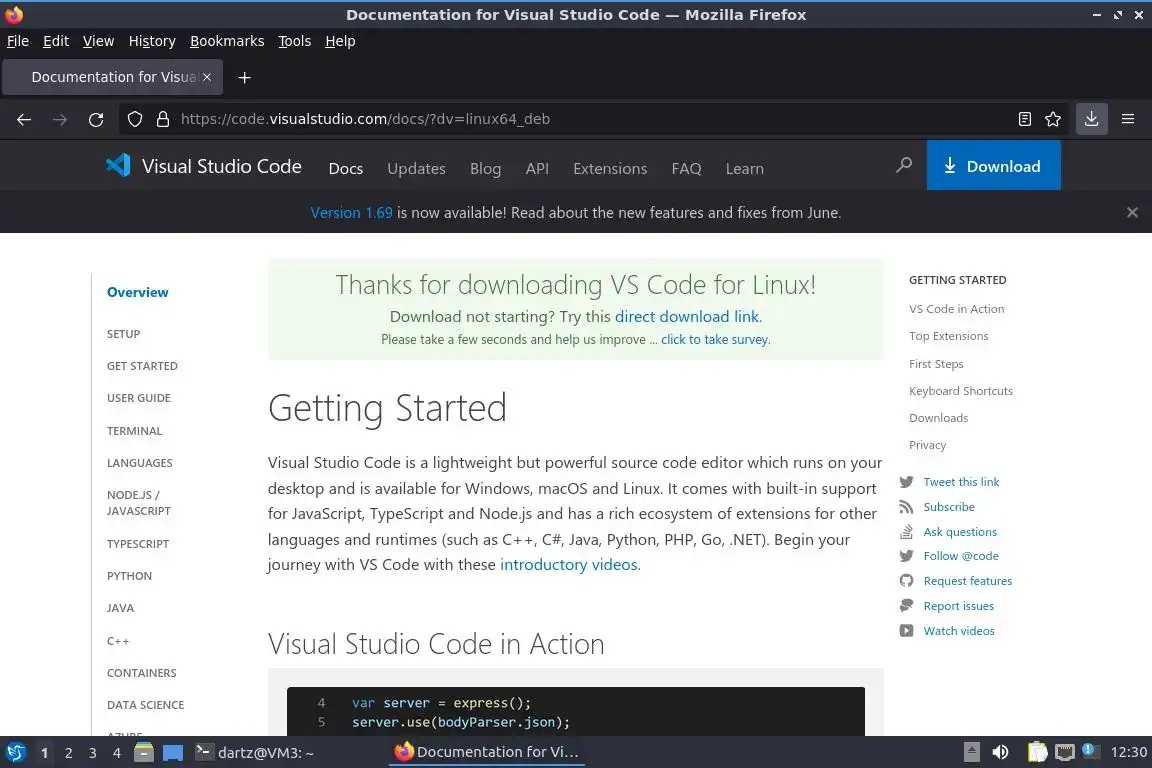Viewport: 1152px width, 768px height.
Task: Open the taskbar start menu icon
Action: point(15,753)
